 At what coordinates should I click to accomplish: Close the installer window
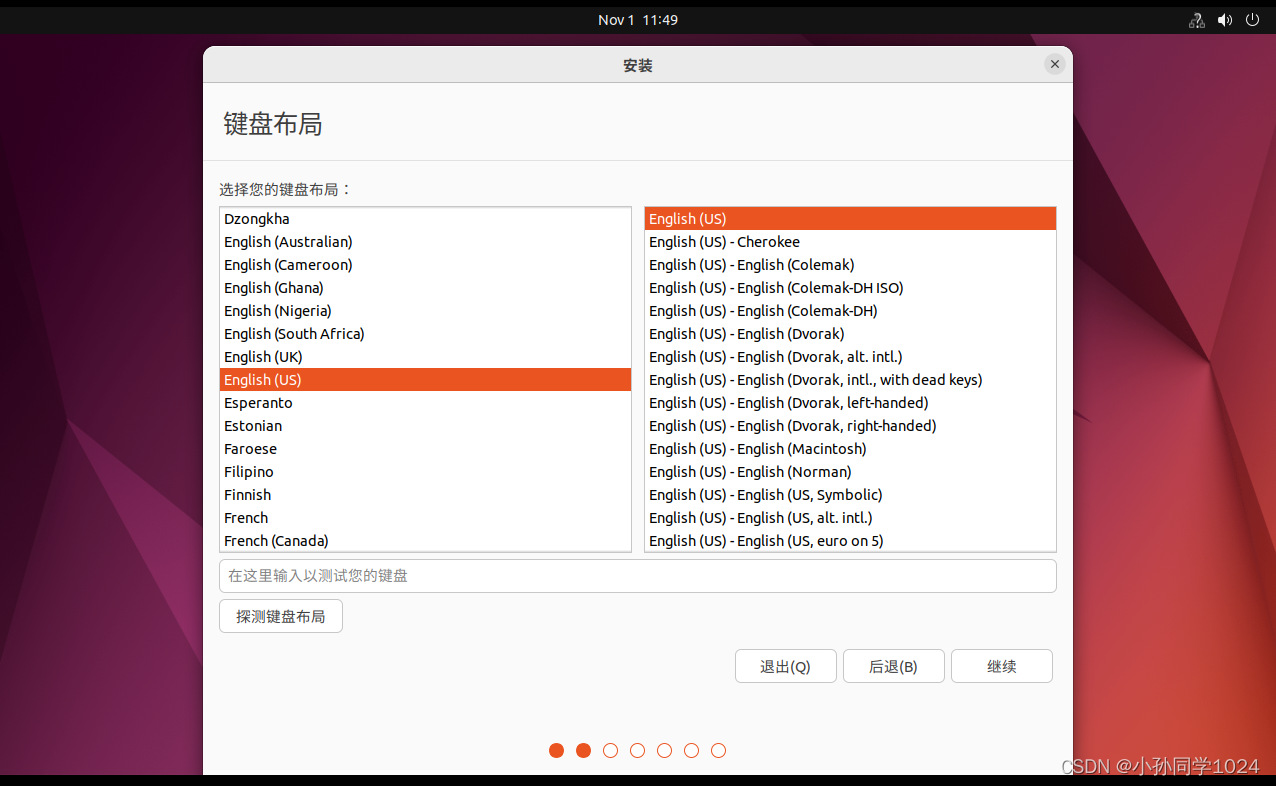click(x=1054, y=64)
